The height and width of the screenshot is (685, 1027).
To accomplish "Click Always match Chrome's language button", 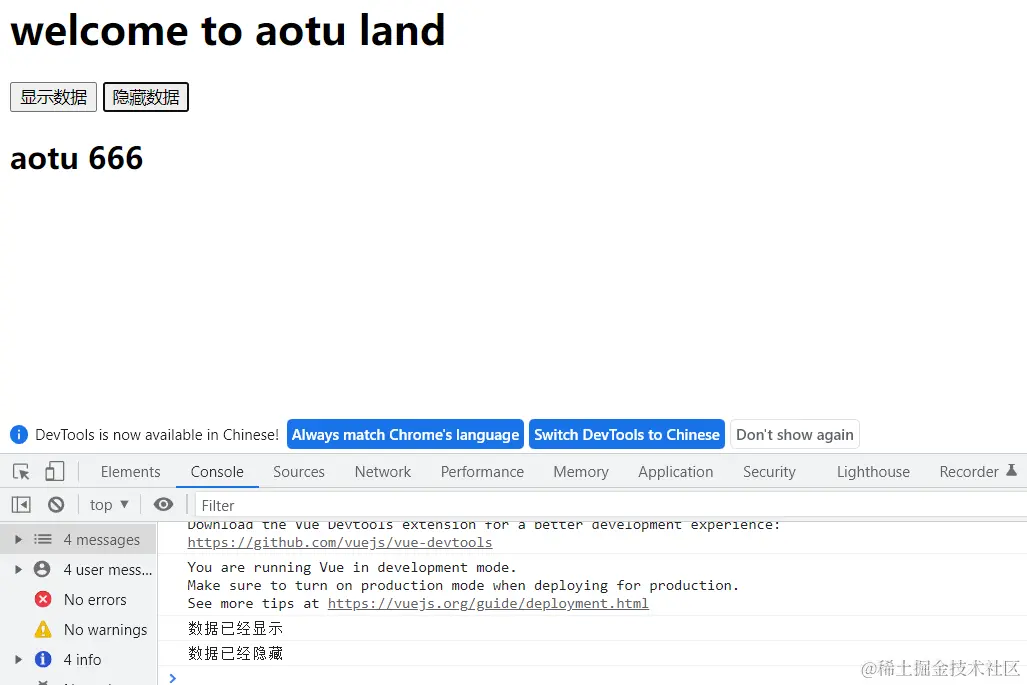I will click(x=405, y=434).
